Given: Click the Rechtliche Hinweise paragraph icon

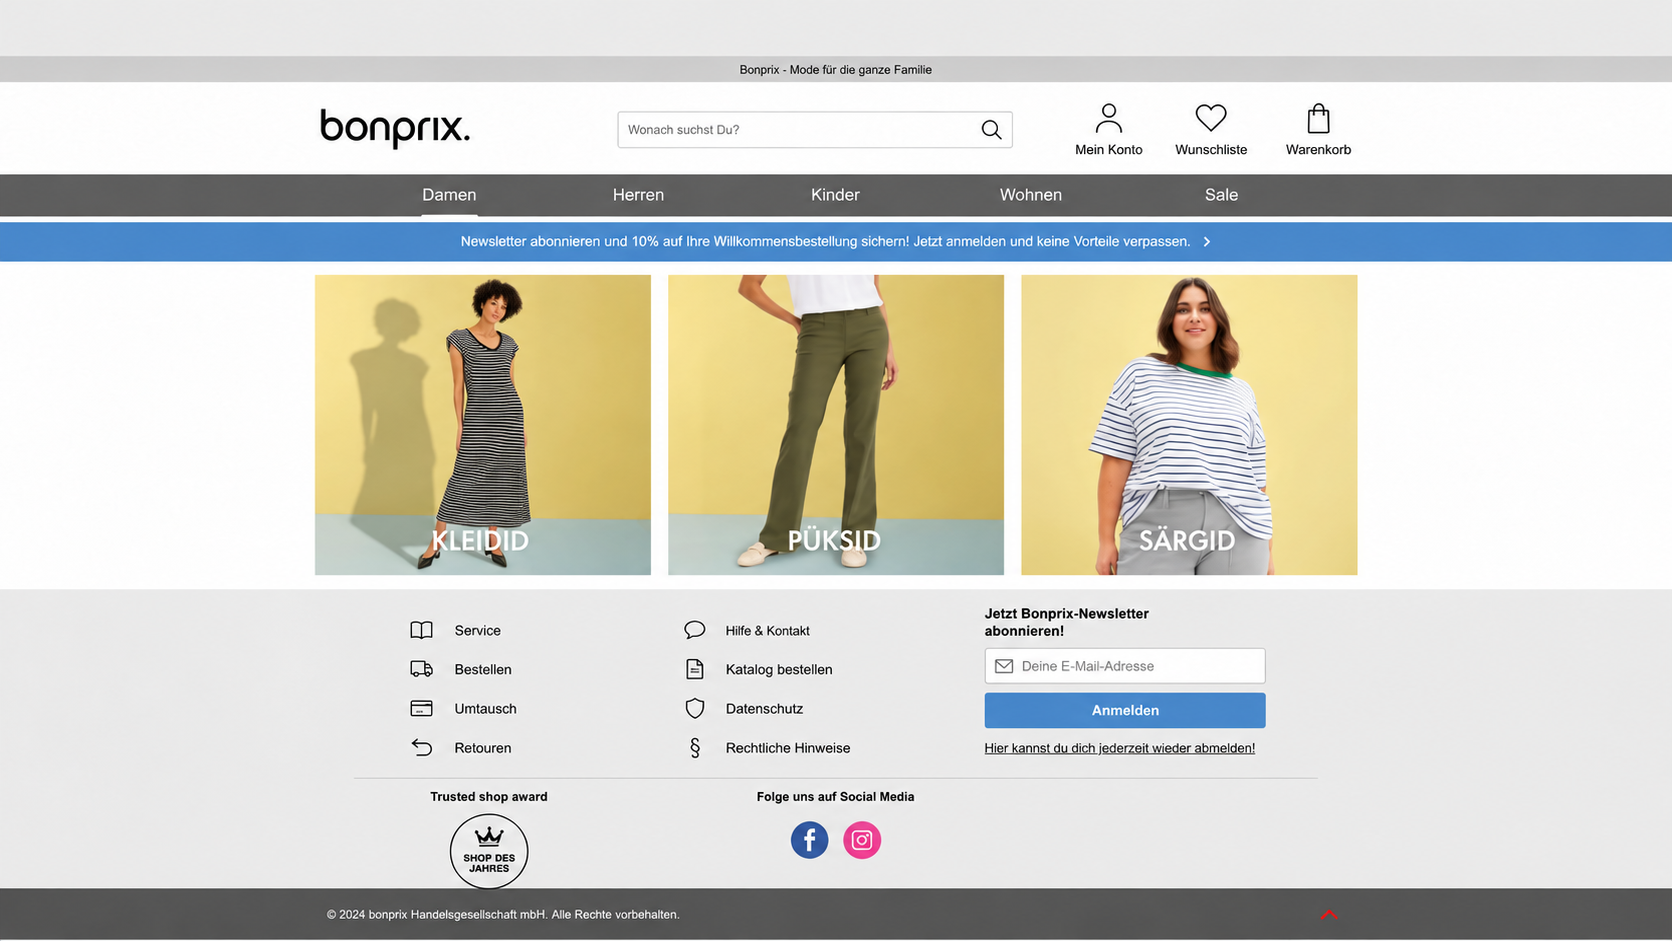Looking at the screenshot, I should click(695, 747).
